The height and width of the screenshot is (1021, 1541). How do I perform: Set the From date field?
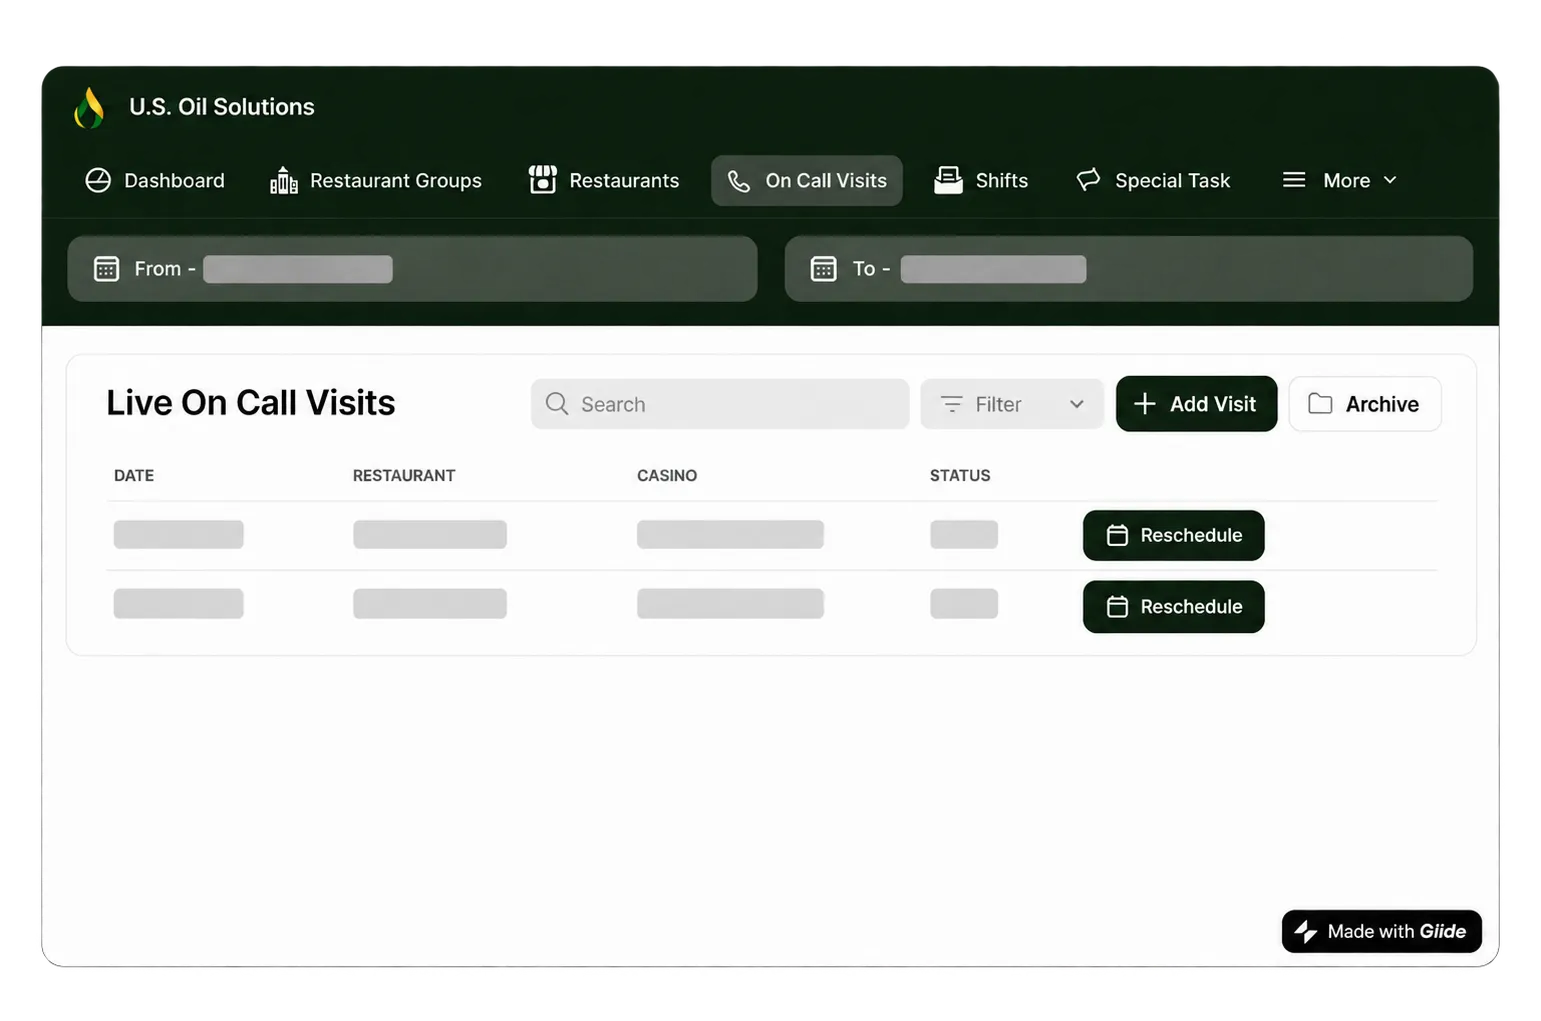coord(412,269)
